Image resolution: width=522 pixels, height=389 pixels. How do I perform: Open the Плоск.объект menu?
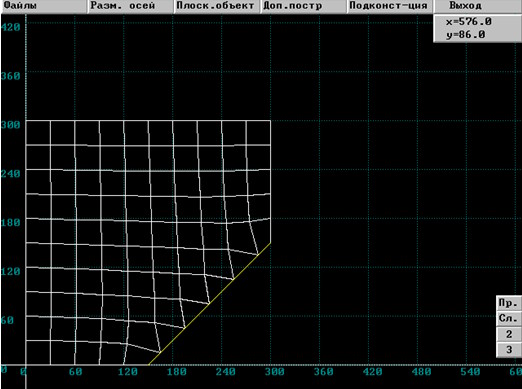(217, 6)
